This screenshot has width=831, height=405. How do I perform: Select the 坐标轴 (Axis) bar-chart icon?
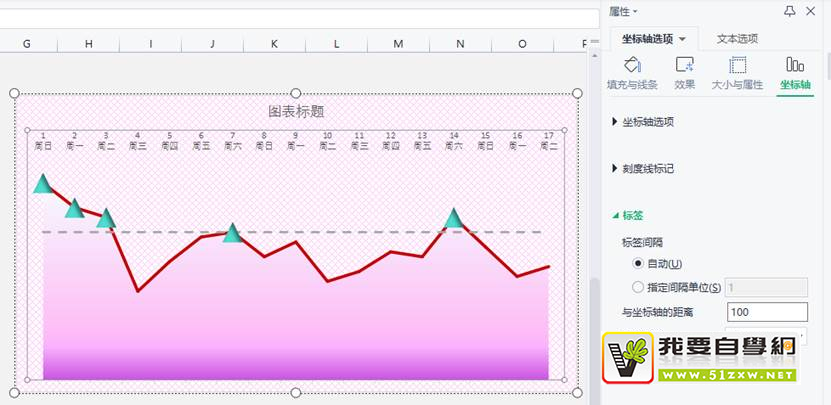pos(795,74)
